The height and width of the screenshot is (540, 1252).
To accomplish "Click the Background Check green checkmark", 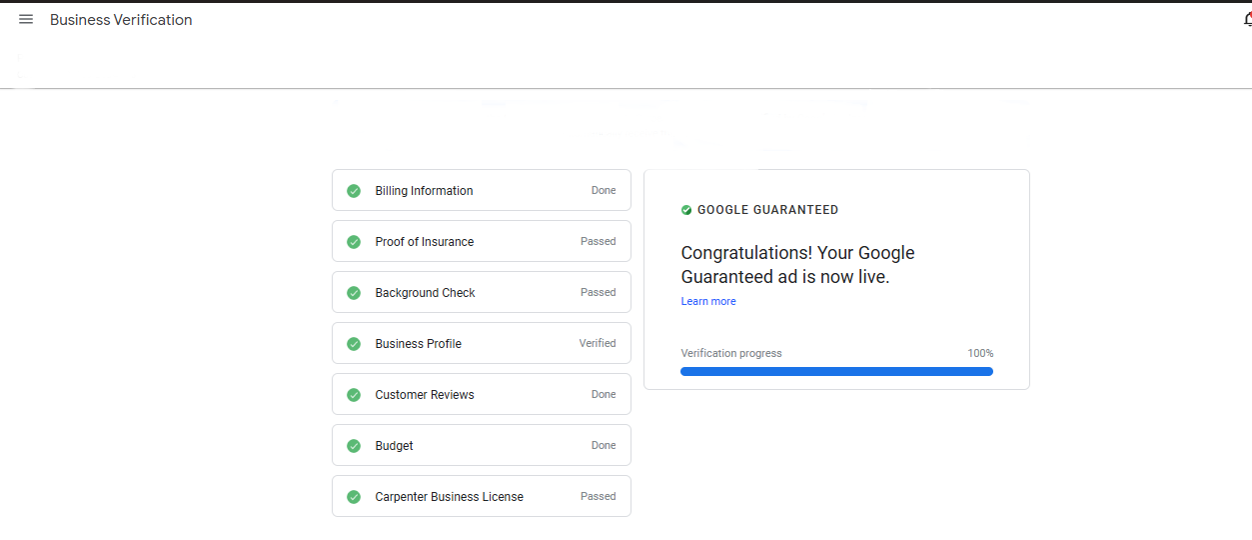I will pyautogui.click(x=353, y=293).
